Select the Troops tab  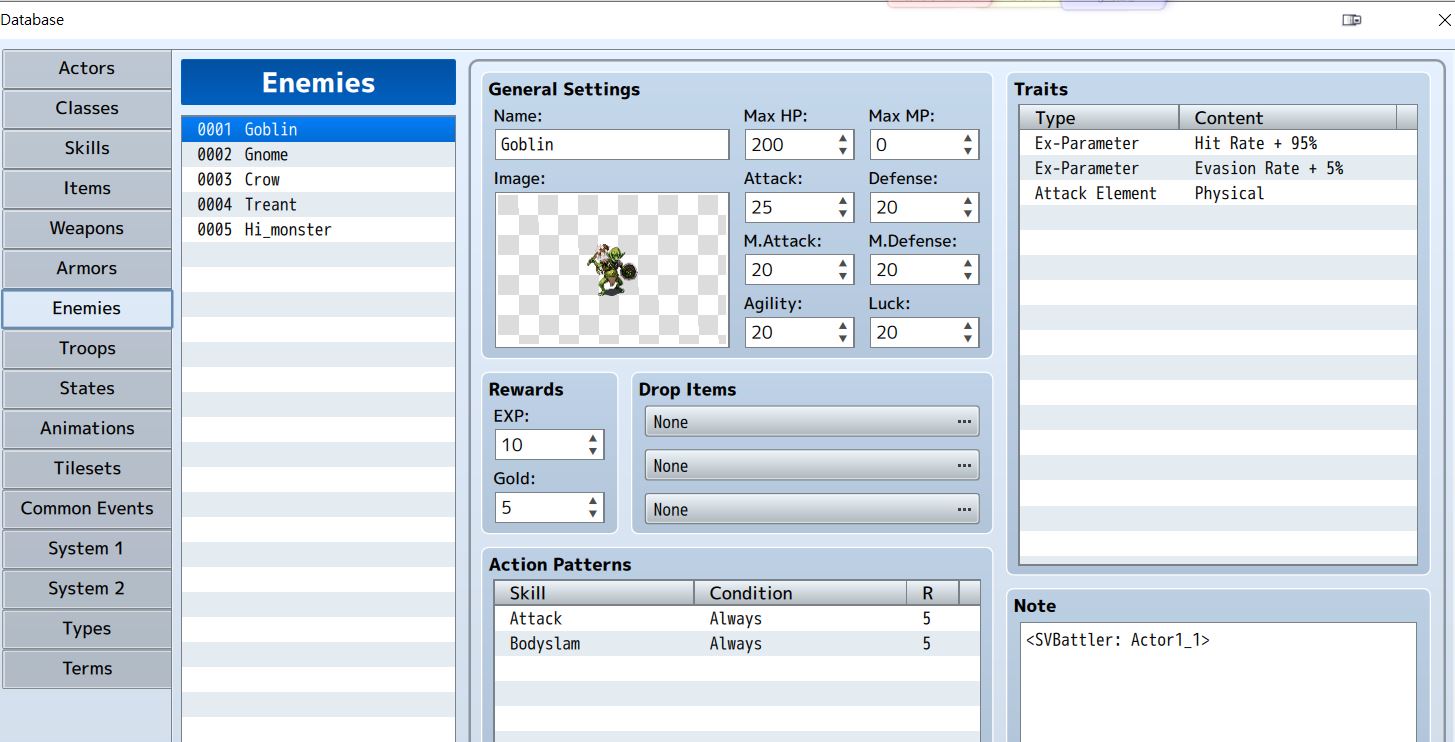87,348
